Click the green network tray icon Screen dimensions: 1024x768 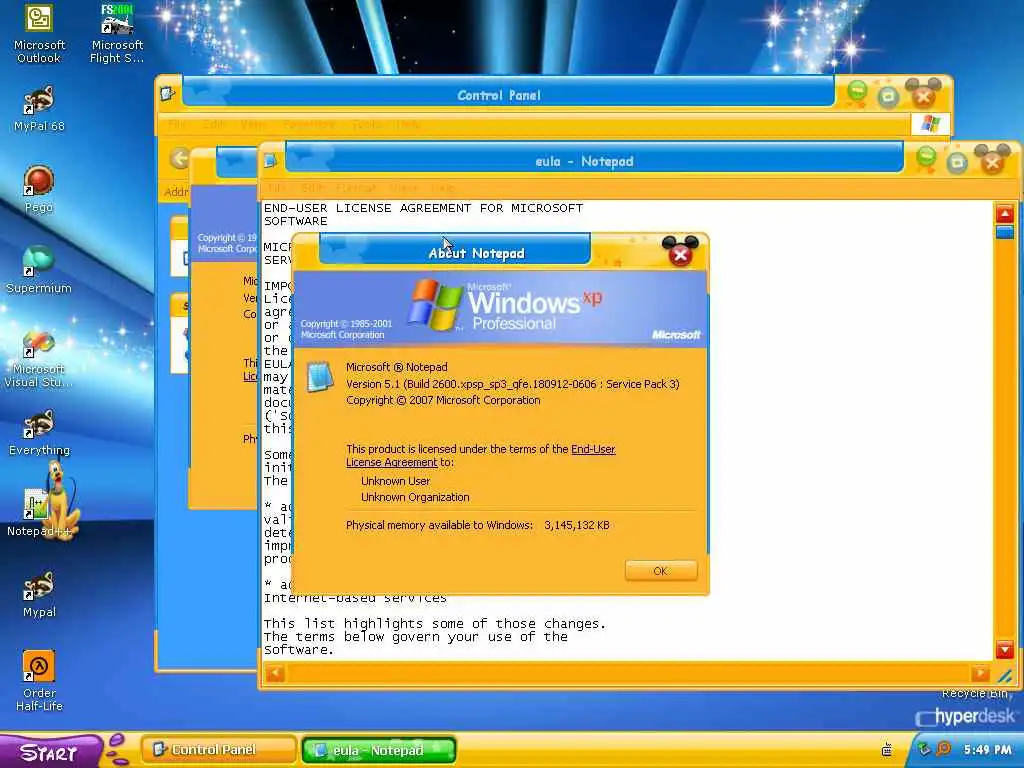923,748
